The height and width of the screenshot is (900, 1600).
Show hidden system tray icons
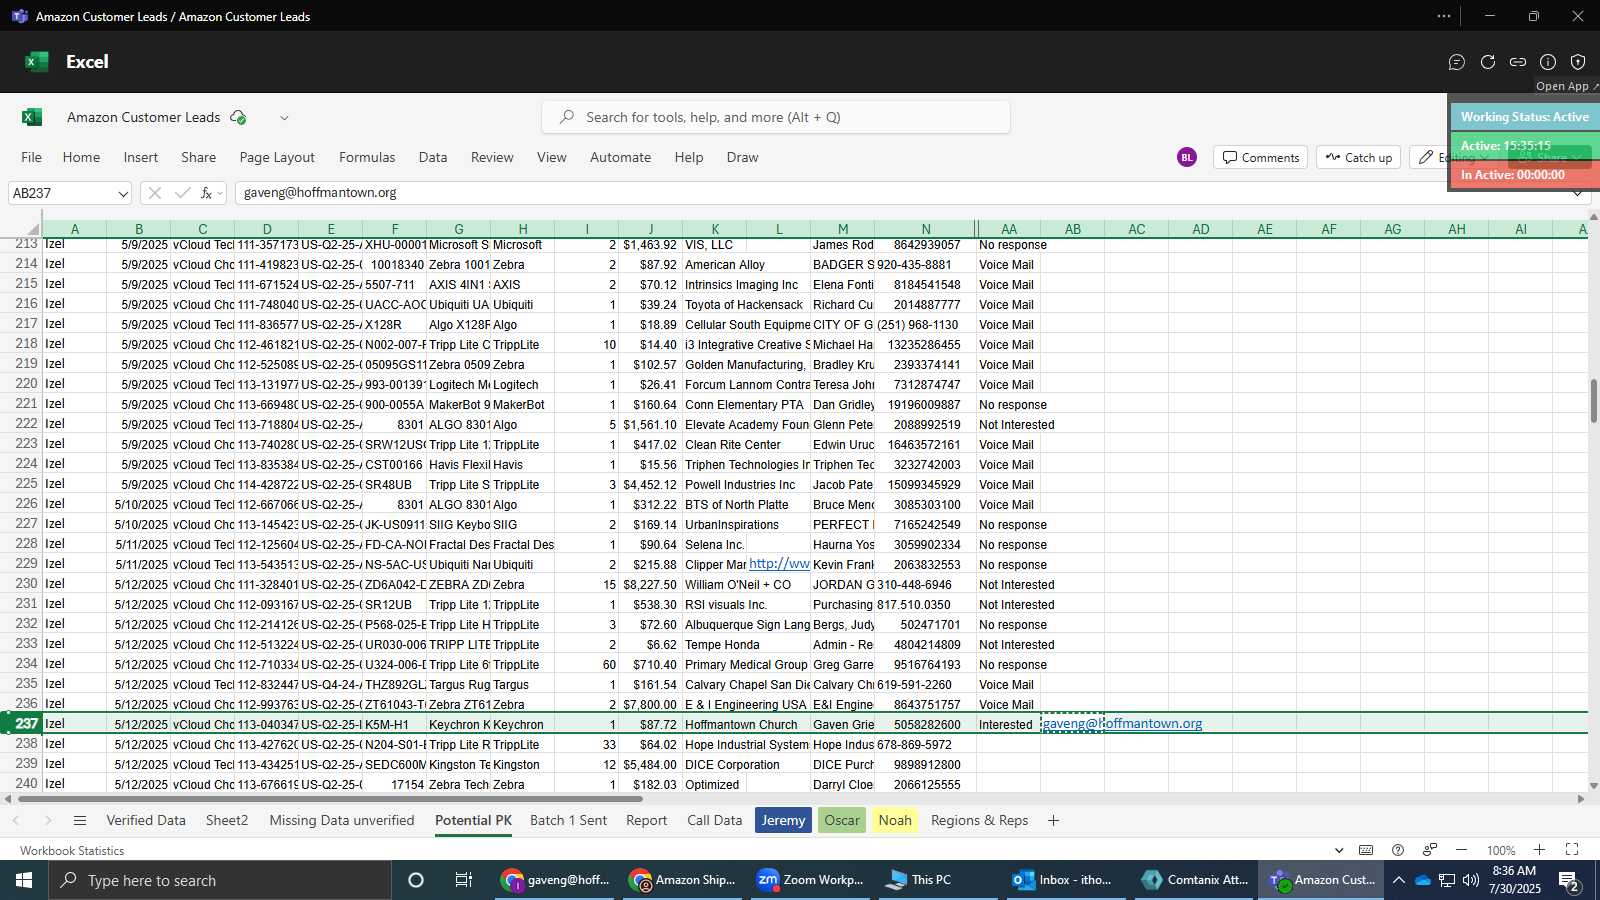click(1398, 880)
